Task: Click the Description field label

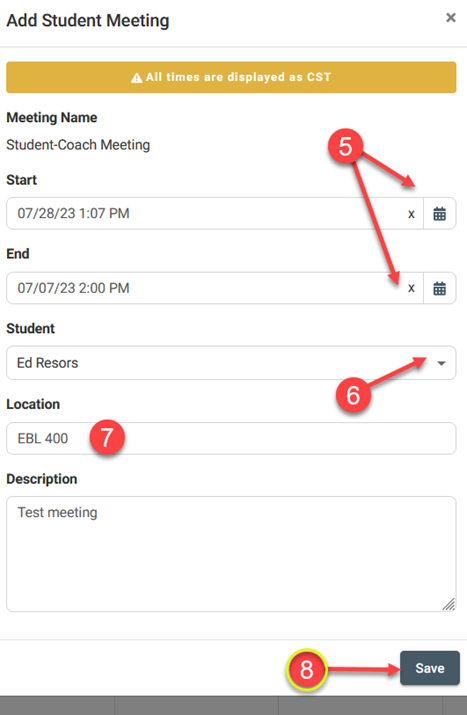Action: click(x=42, y=479)
